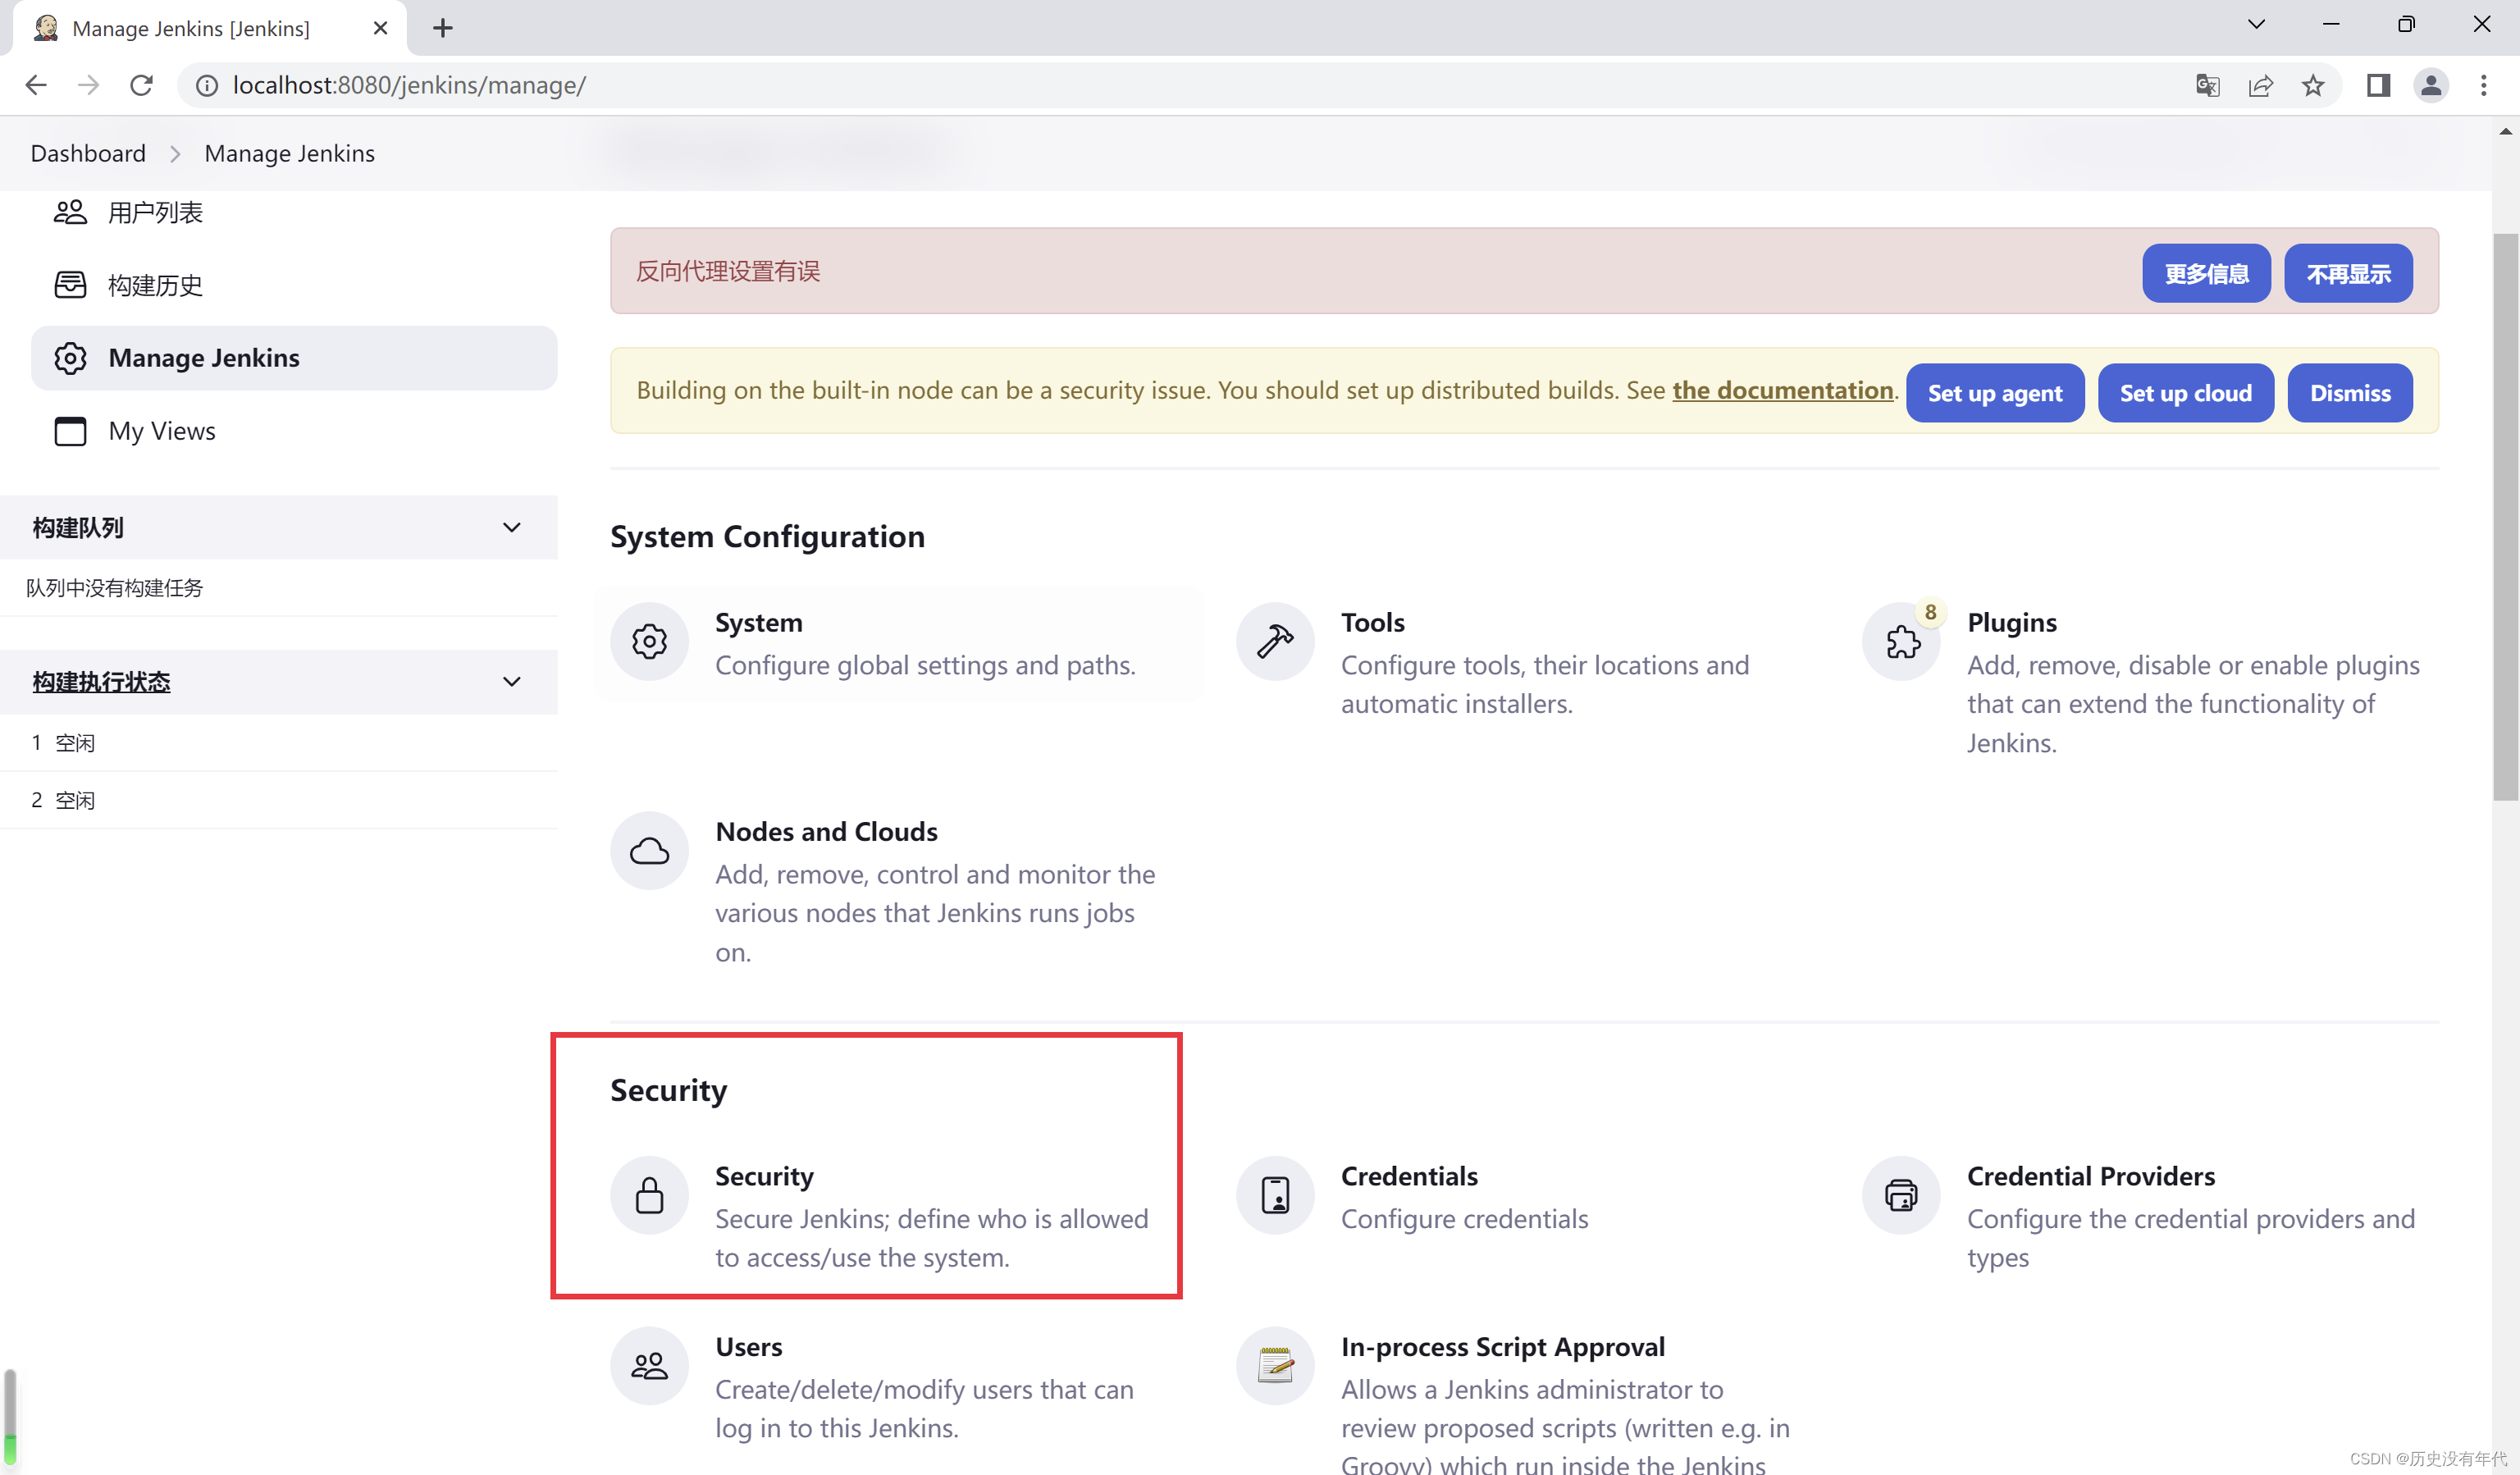
Task: Click the 更多信息 button
Action: [2207, 272]
